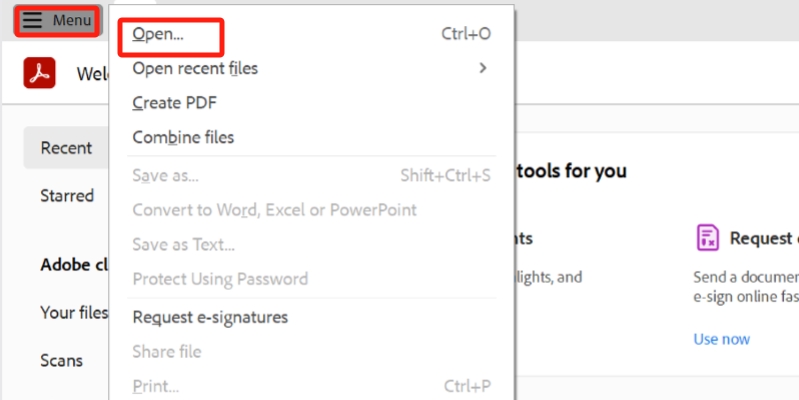Screen dimensions: 799x400
Task: Open the Starred section
Action: [x=67, y=195]
